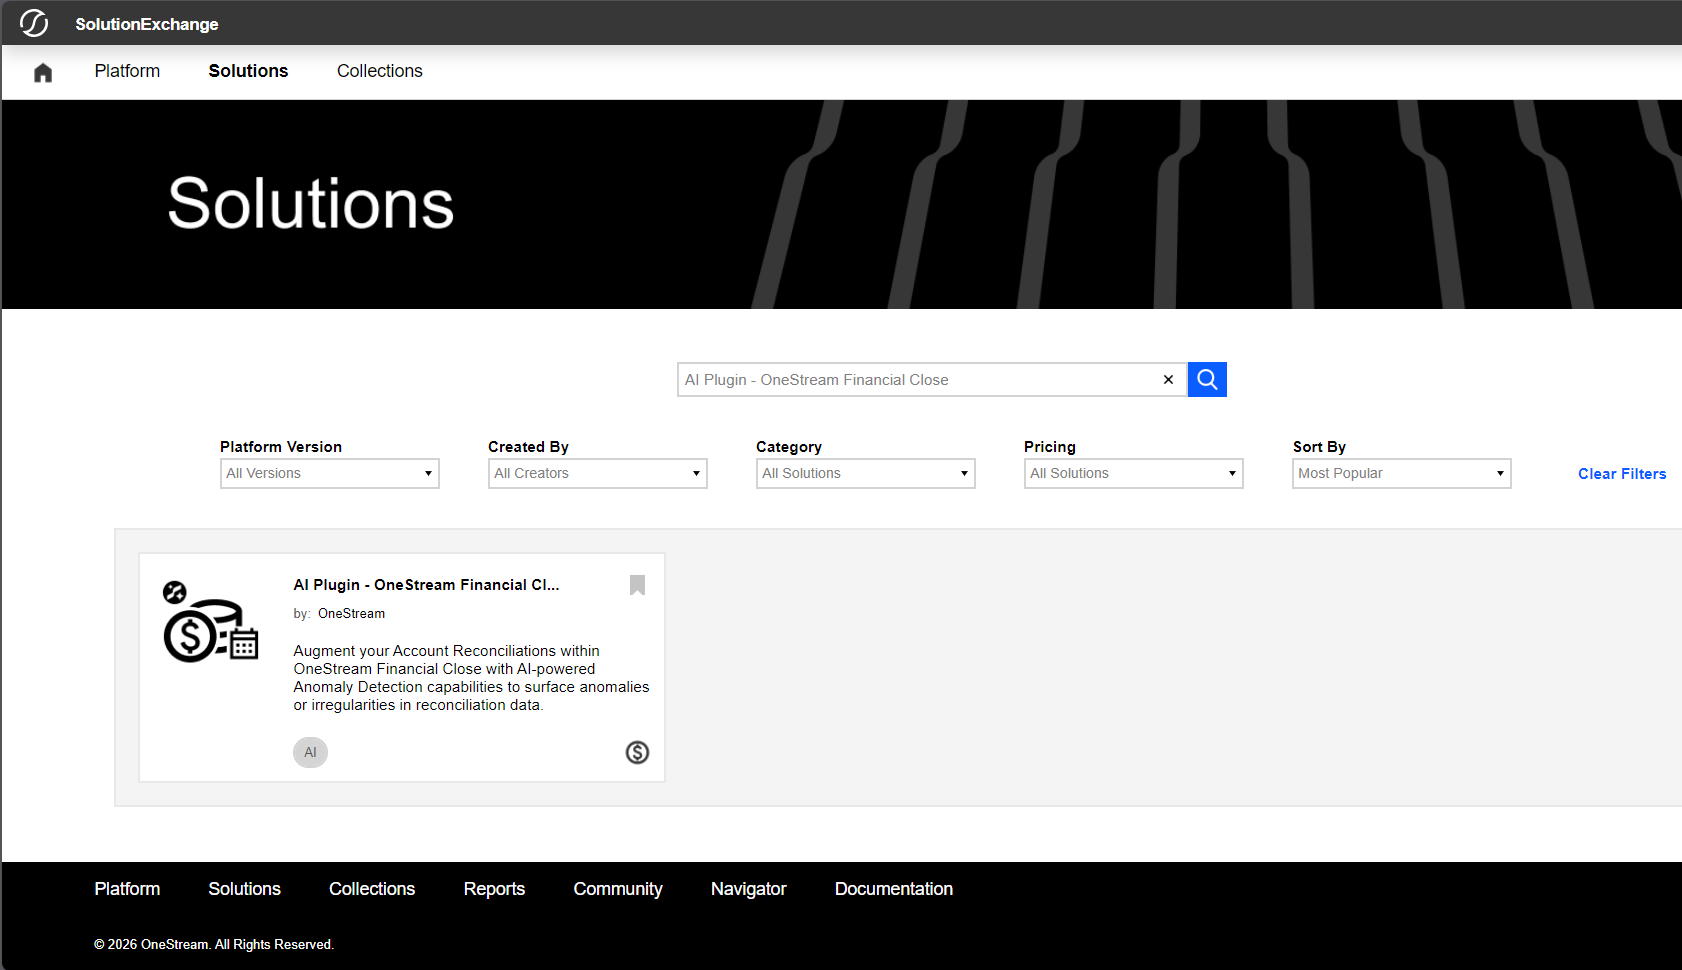Screen dimensions: 1682x970
Task: Visit Community from the footer
Action: click(x=618, y=889)
